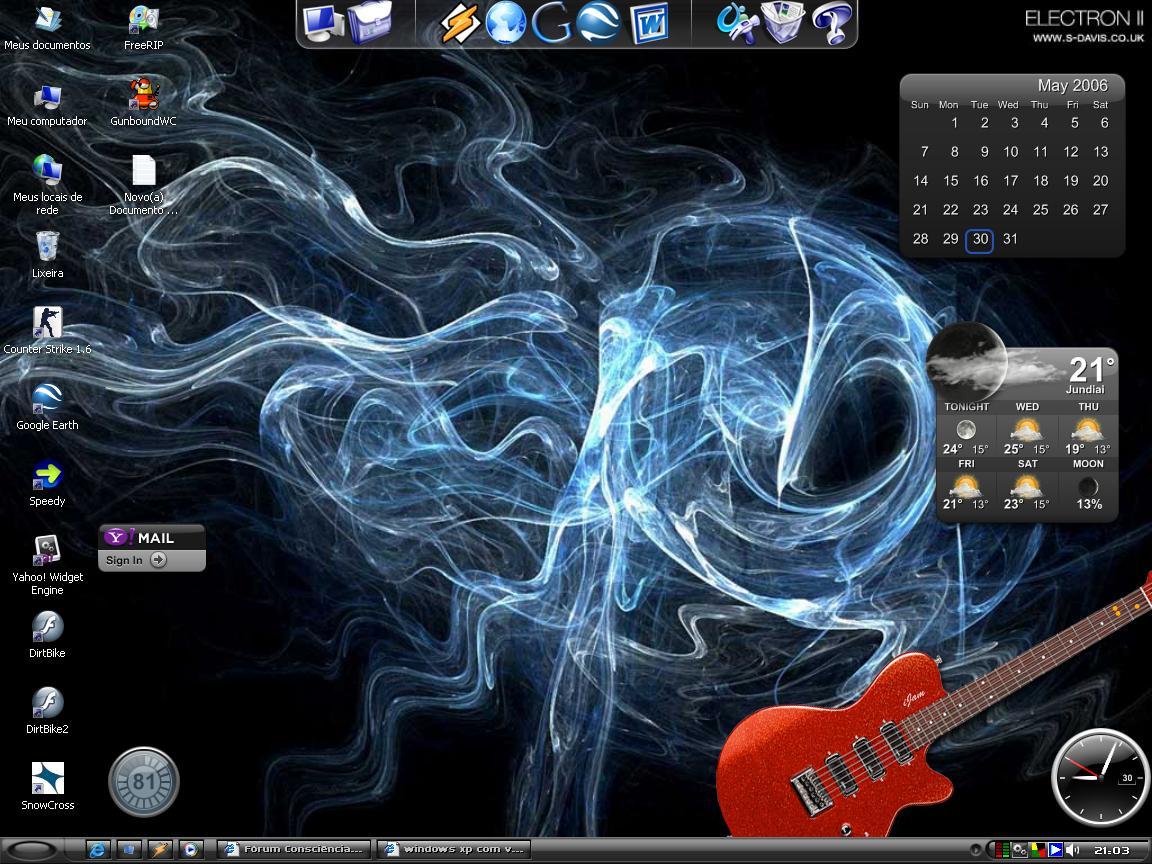Select date 31 in calendar widget

coord(1010,239)
